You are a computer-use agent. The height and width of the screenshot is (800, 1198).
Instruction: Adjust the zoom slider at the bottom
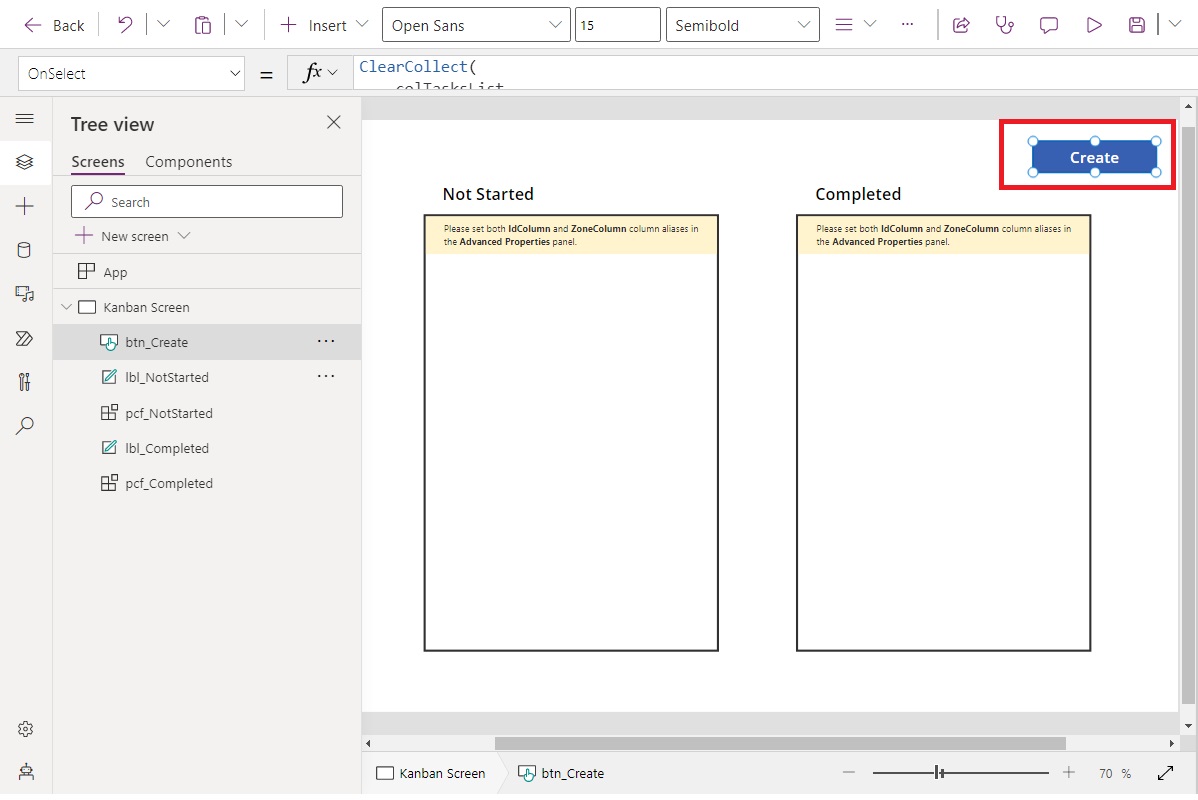click(938, 772)
